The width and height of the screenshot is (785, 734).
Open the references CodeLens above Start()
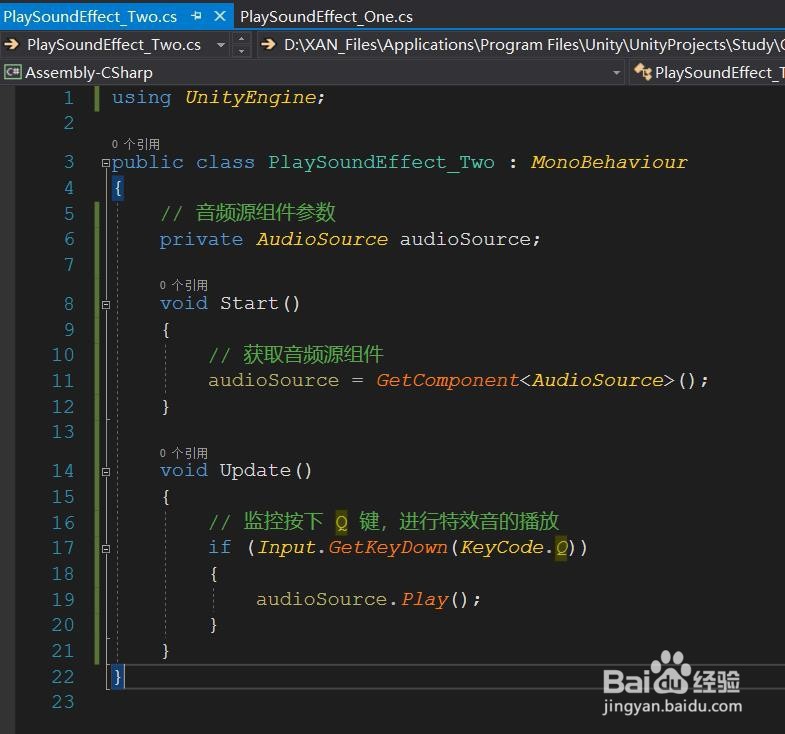(184, 285)
